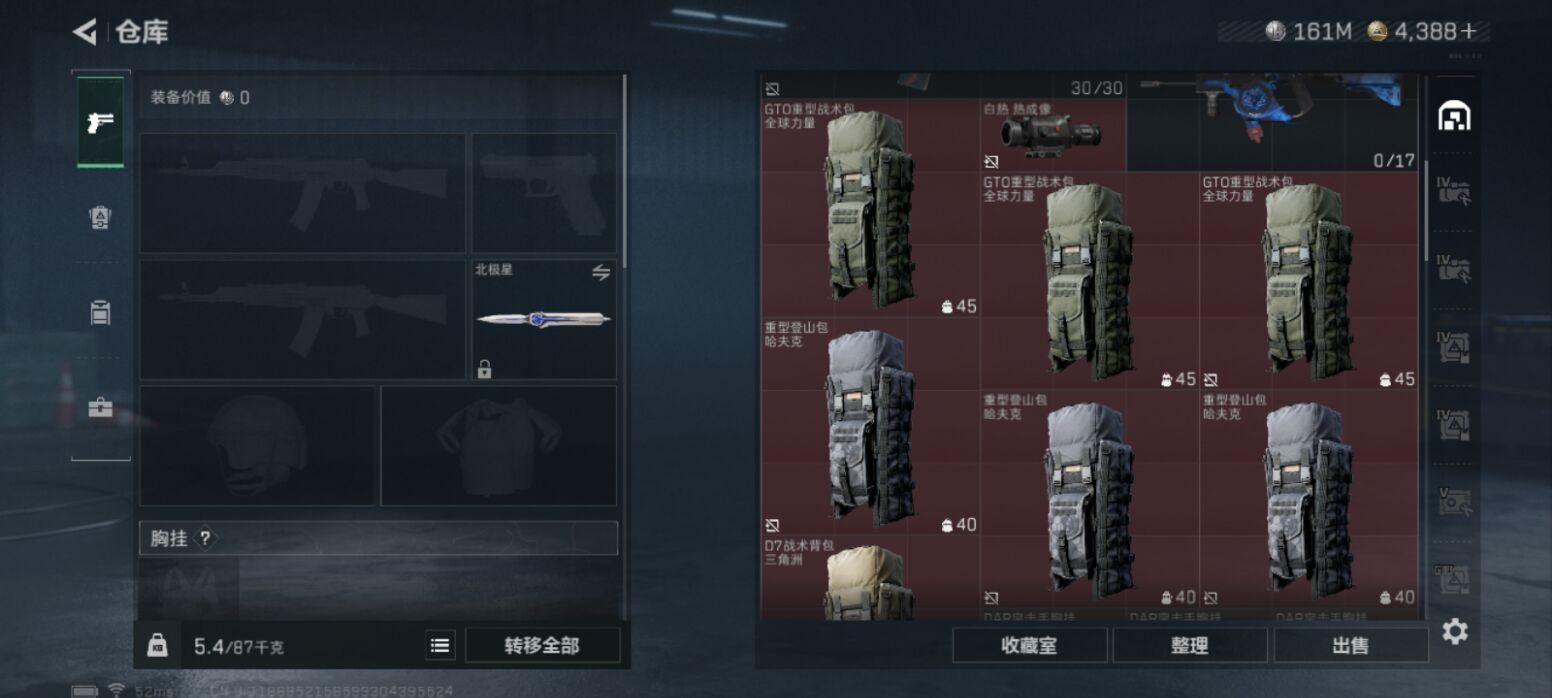Click 整理 to sort inventory

click(1190, 646)
